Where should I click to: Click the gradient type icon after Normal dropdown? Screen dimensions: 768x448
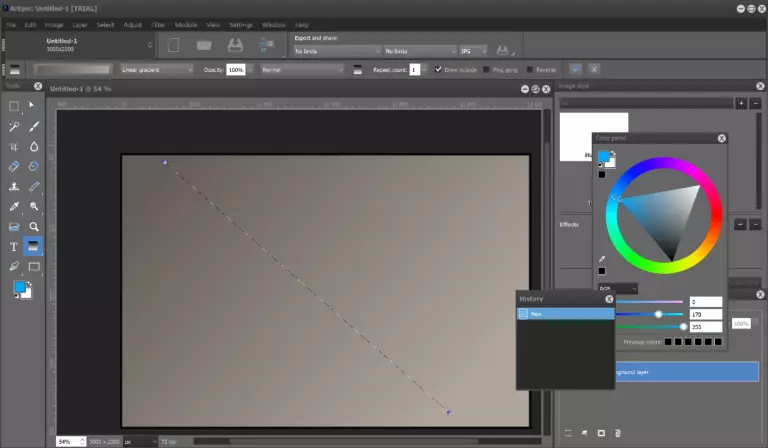[358, 70]
